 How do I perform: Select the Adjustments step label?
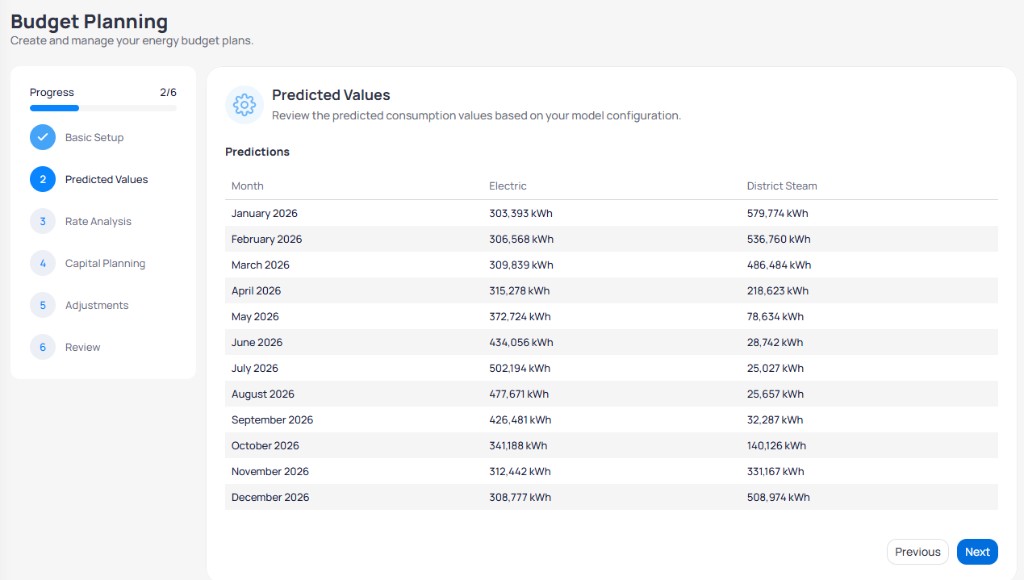(x=97, y=305)
